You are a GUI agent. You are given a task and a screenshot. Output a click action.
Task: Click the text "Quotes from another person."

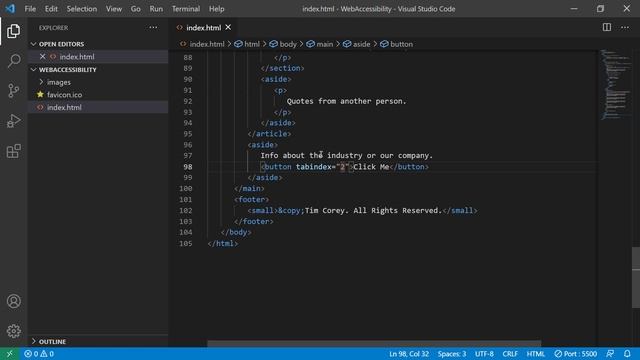[x=347, y=101]
